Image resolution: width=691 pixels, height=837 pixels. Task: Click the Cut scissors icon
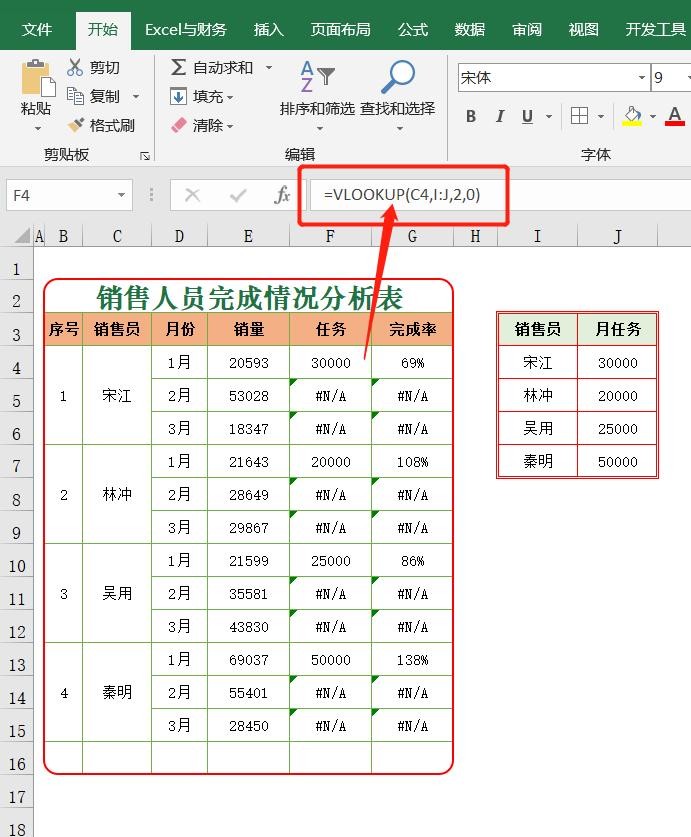[x=75, y=67]
